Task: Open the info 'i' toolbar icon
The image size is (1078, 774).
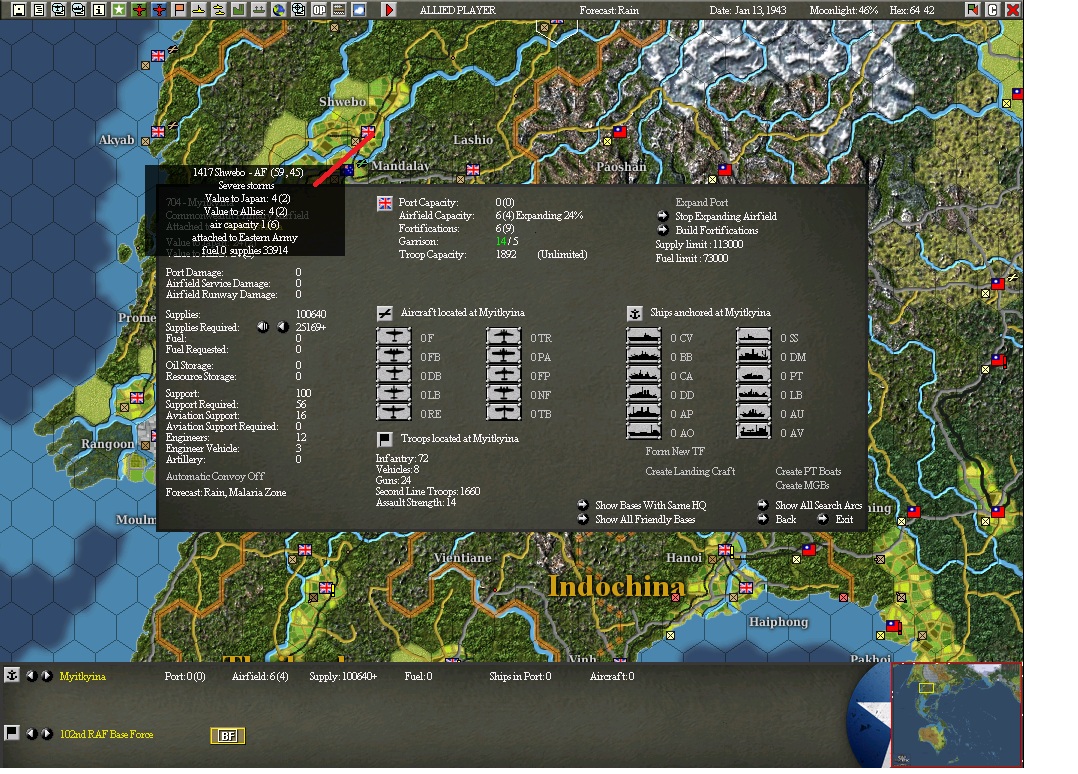Action: (x=98, y=10)
